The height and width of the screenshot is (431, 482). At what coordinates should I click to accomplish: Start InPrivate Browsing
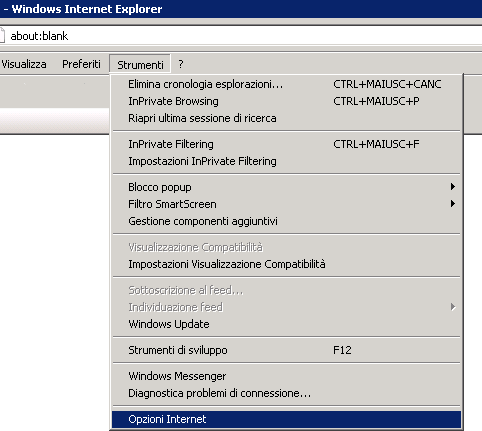[286, 101]
